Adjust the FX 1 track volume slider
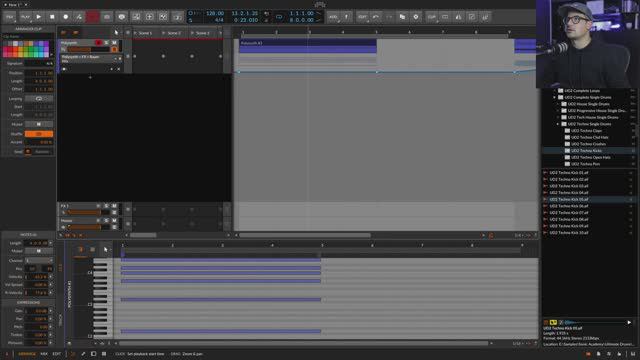 89,213
